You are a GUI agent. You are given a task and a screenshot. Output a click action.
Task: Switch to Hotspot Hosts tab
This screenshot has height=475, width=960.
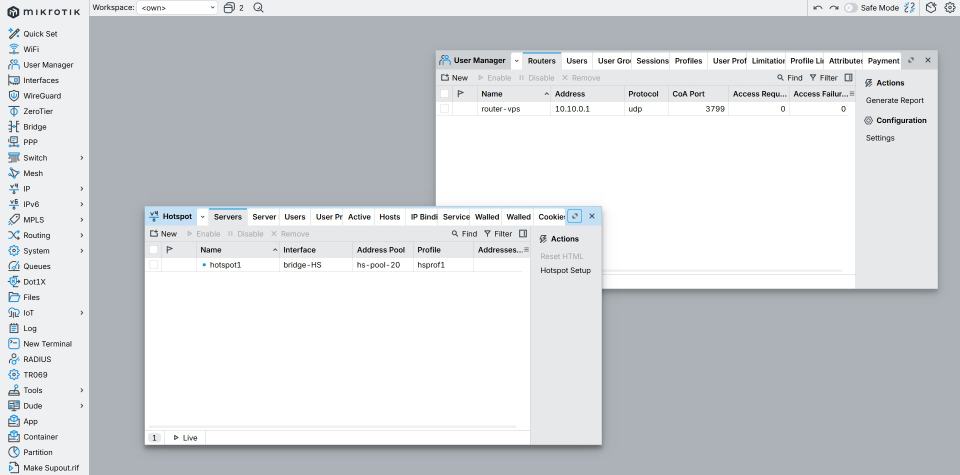pyautogui.click(x=389, y=217)
